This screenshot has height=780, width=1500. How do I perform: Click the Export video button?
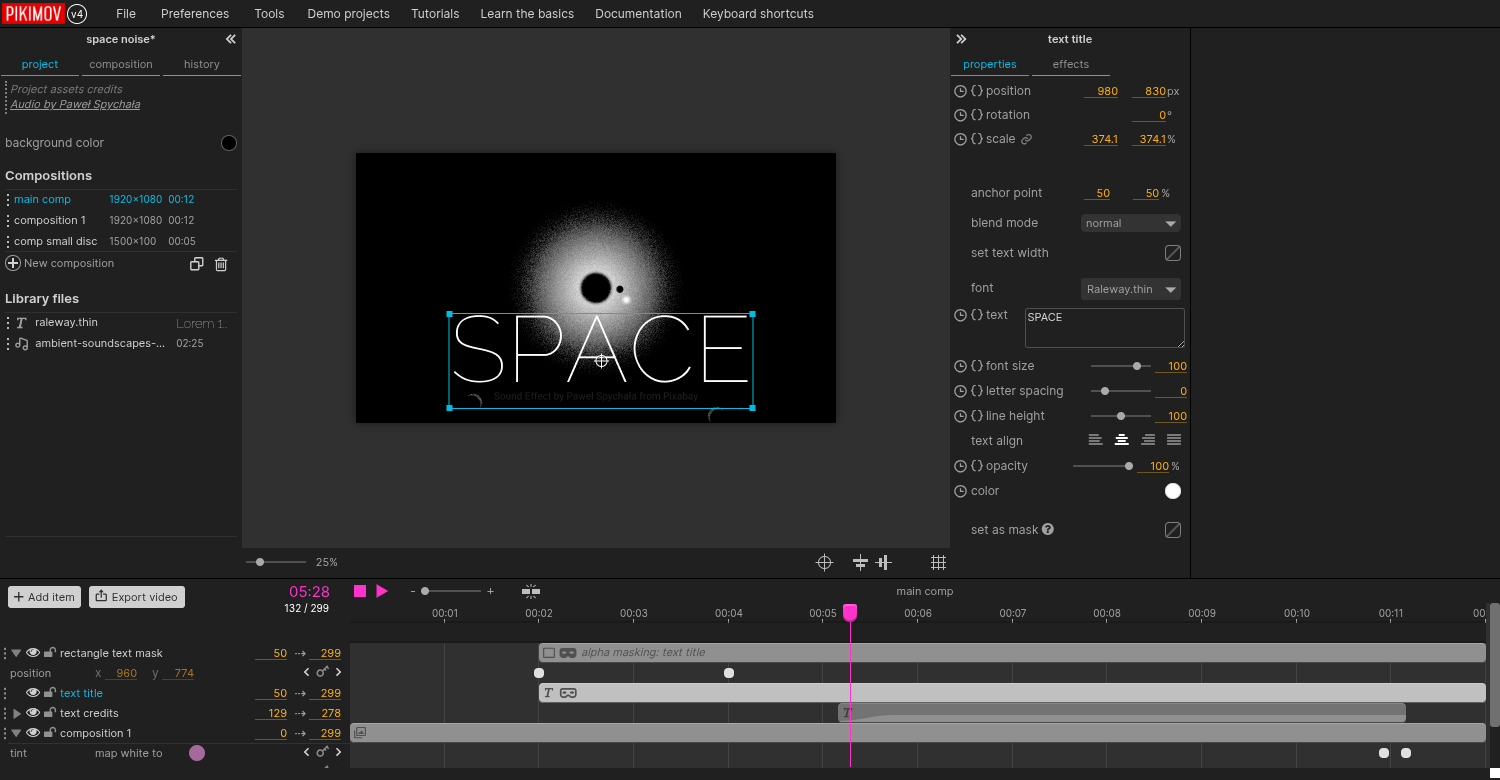tap(137, 597)
